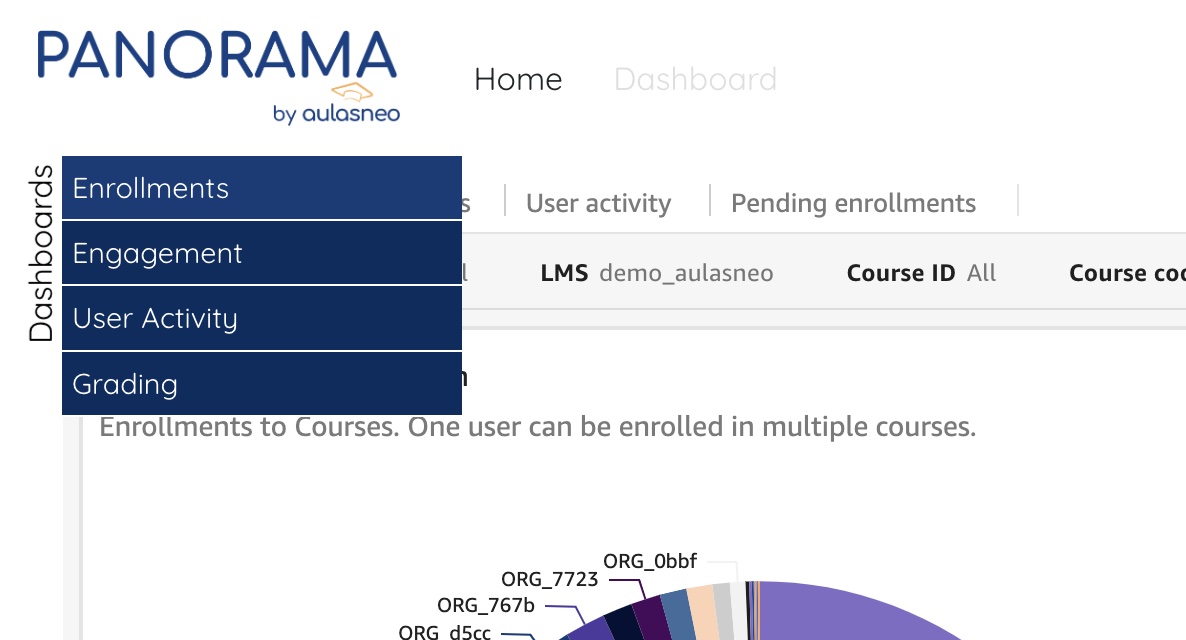Click the ORG_767b pie chart label
1186x640 pixels.
tap(486, 605)
